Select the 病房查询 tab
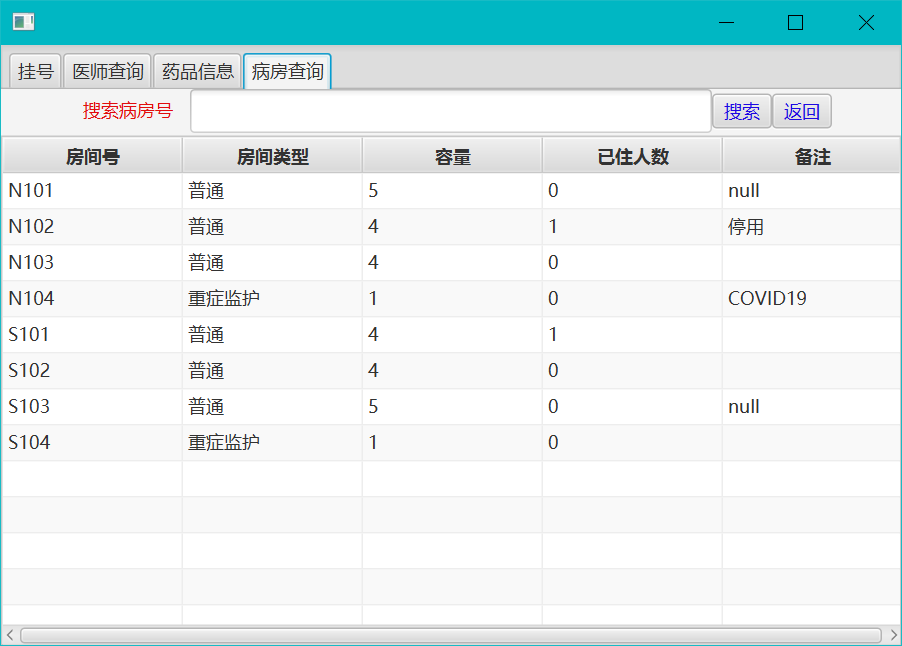902x646 pixels. pyautogui.click(x=287, y=71)
